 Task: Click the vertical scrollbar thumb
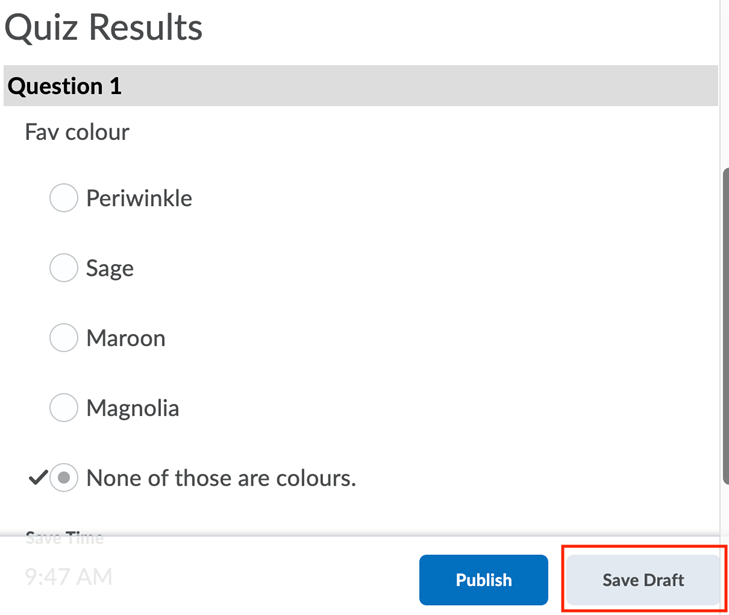[724, 320]
